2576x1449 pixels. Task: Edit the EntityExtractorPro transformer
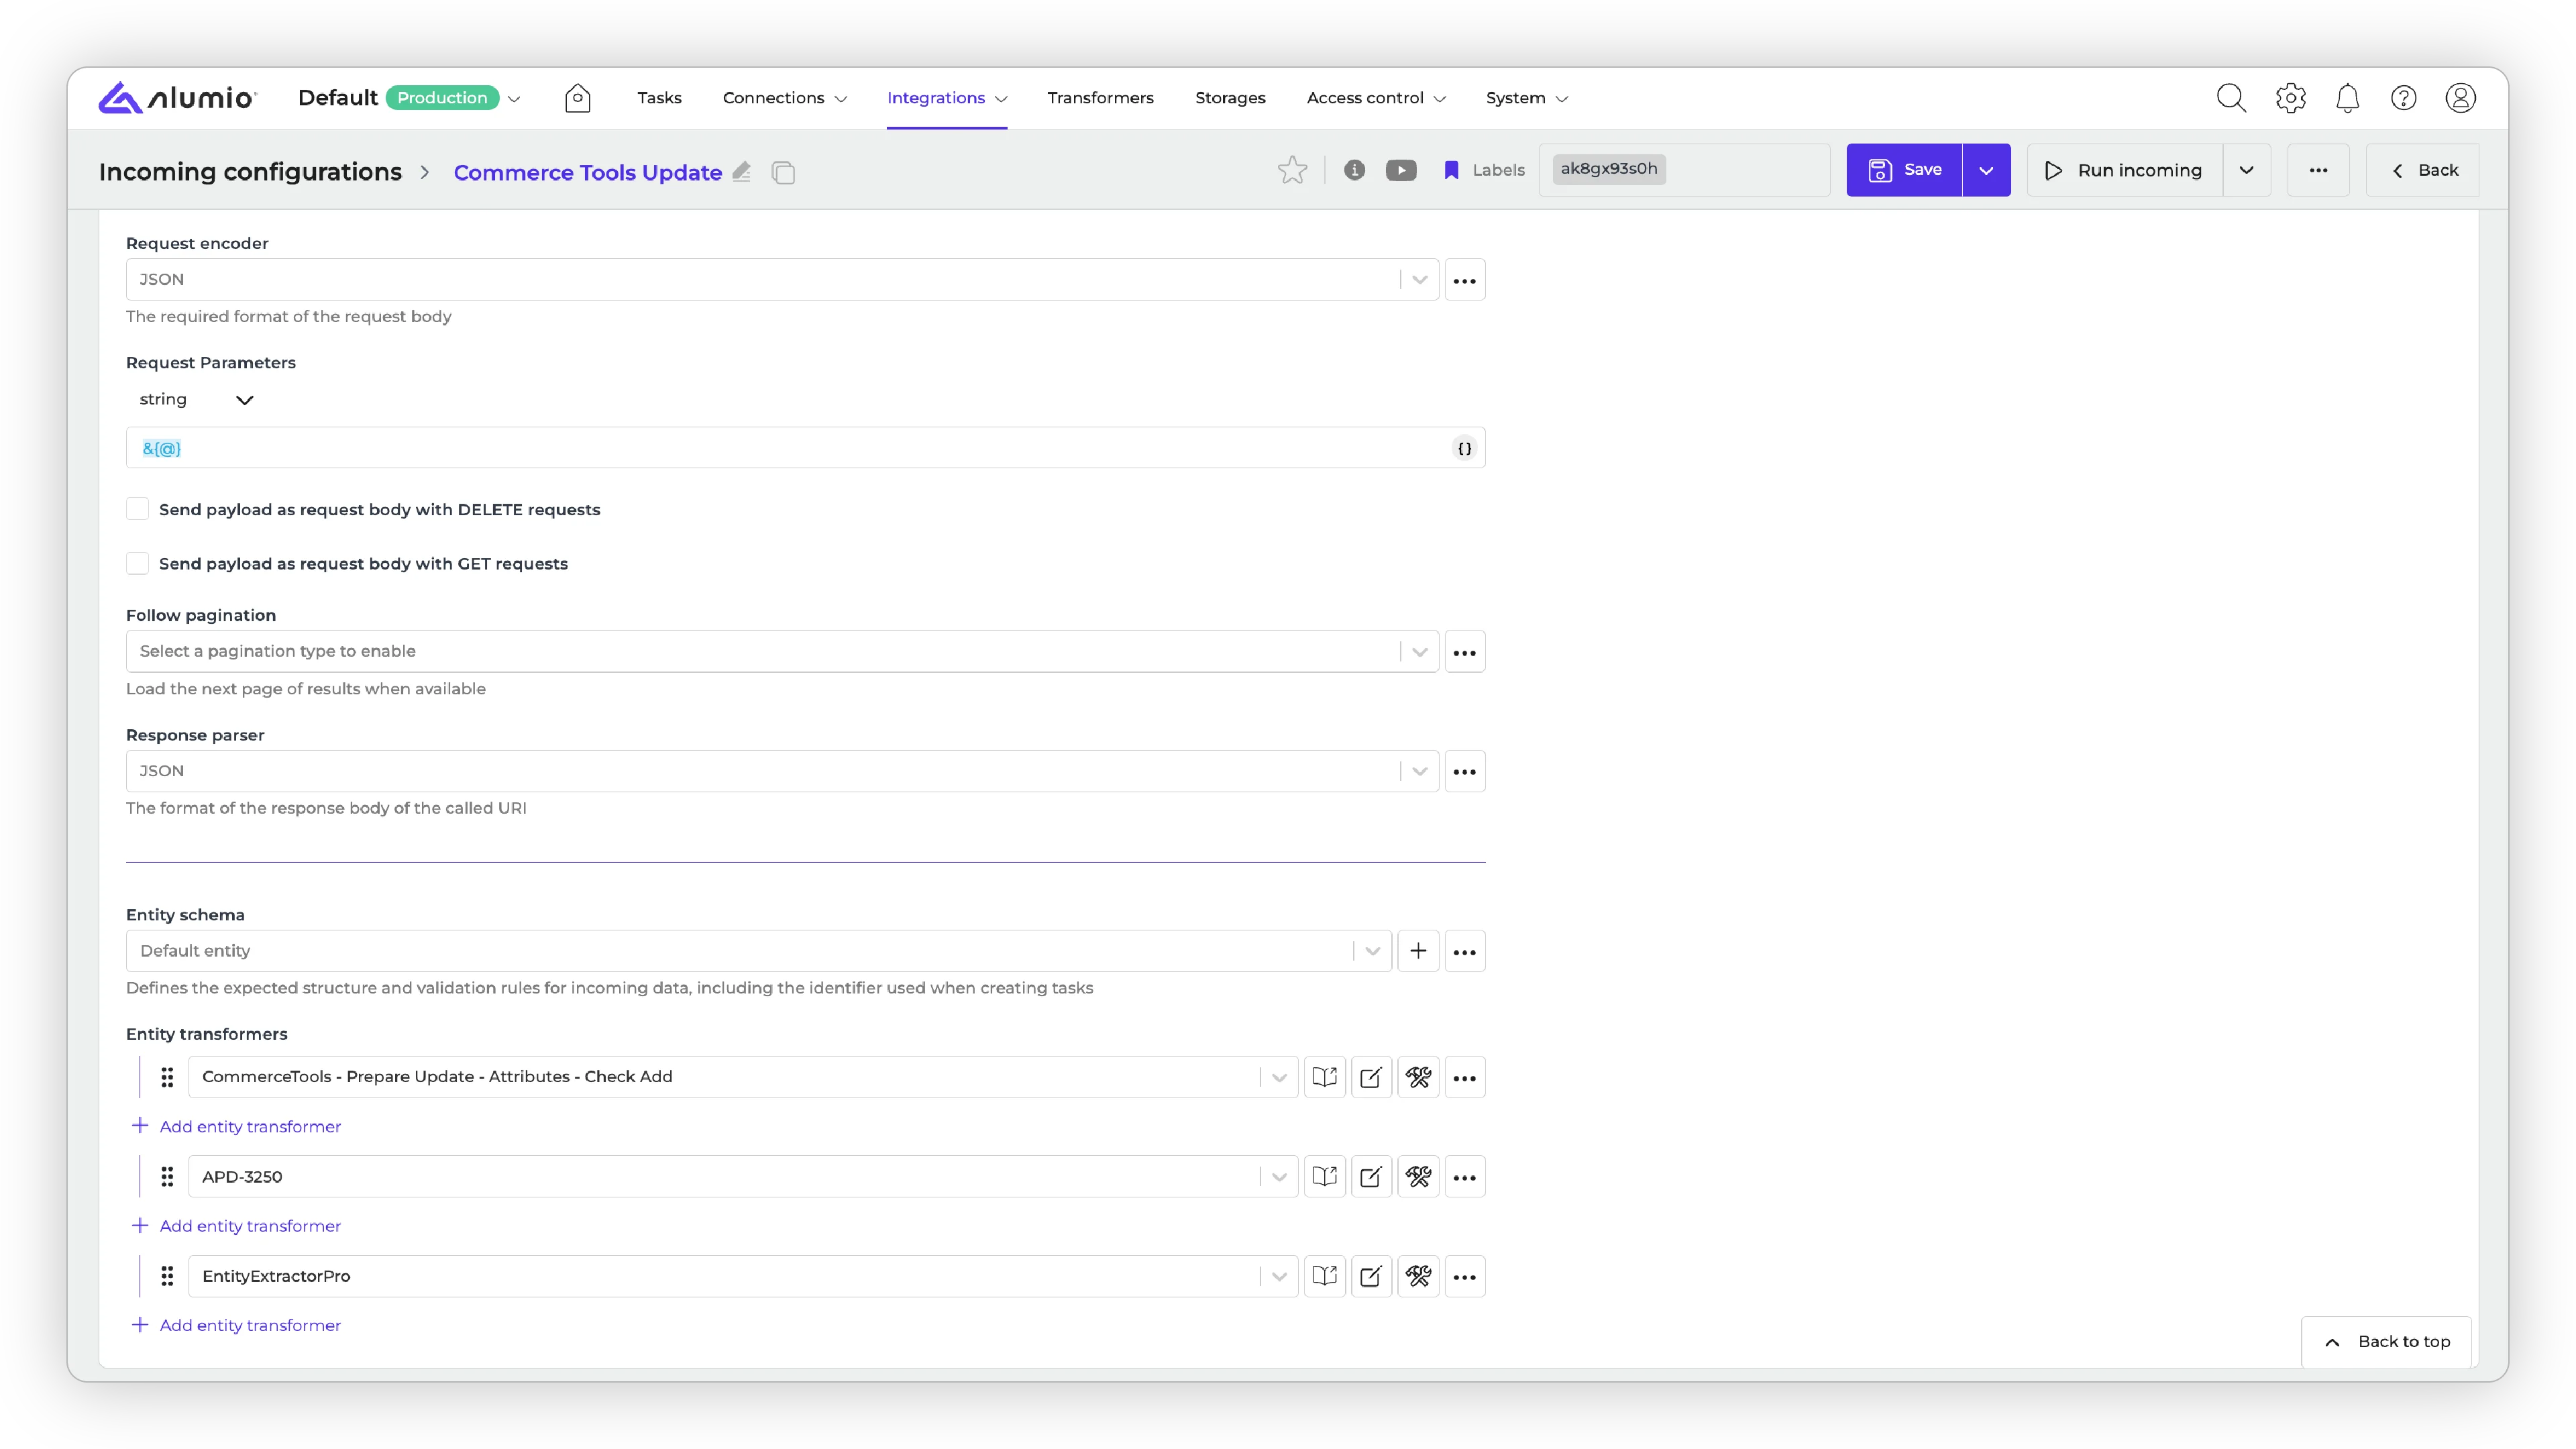tap(1371, 1276)
